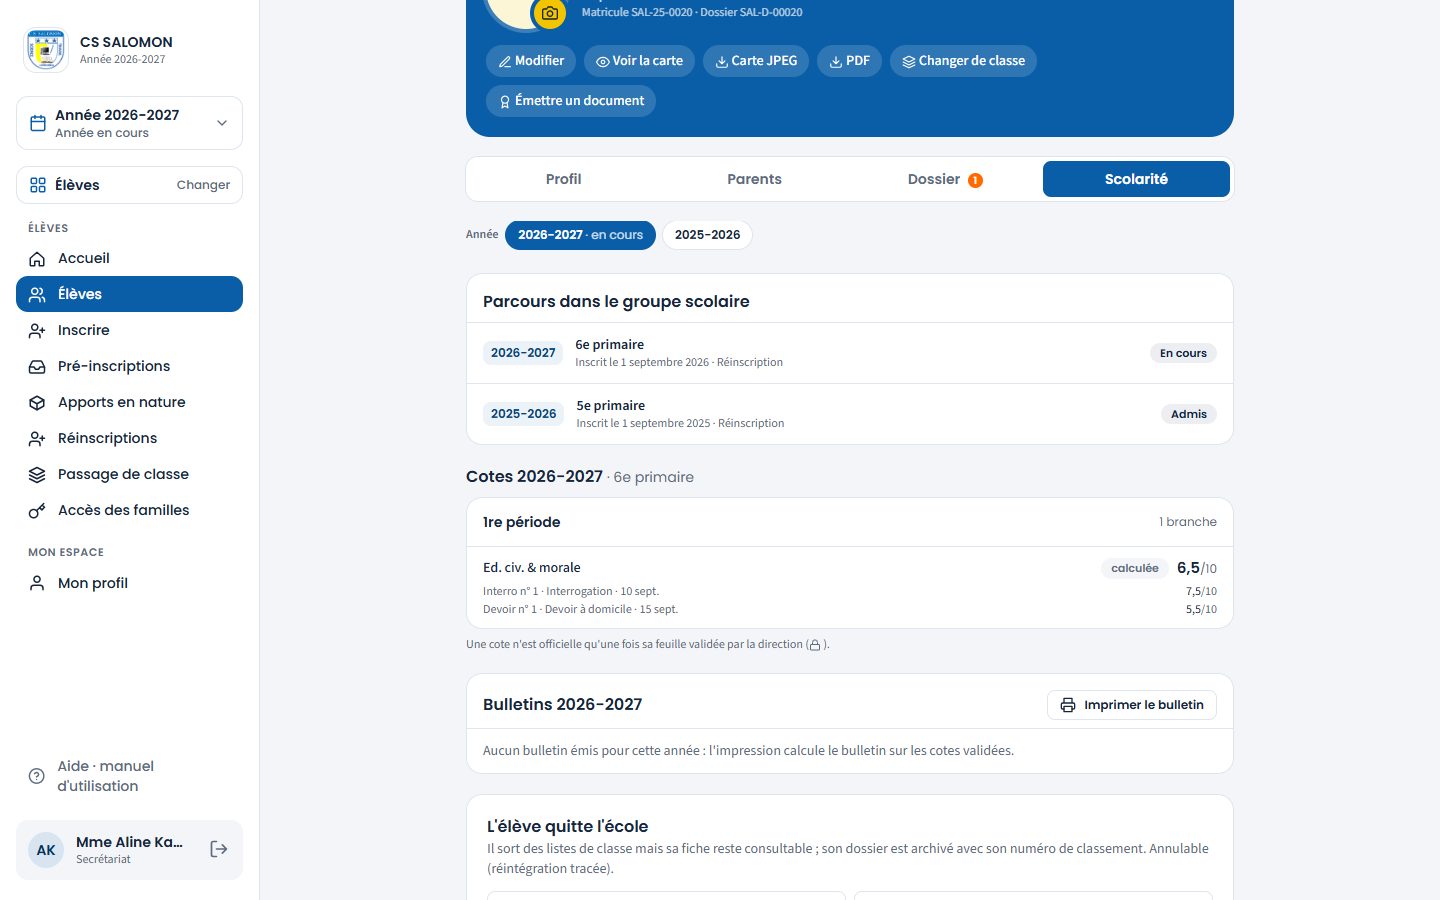Click the calendar icon in year selector
This screenshot has height=900, width=1440.
(x=38, y=123)
